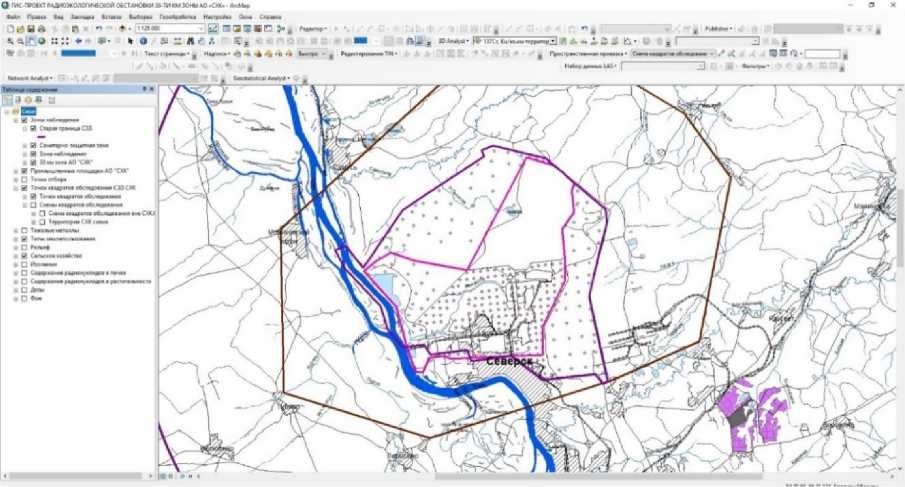This screenshot has height=487, width=905.
Task: Open the Editor toolbar icon
Action: coord(213,28)
